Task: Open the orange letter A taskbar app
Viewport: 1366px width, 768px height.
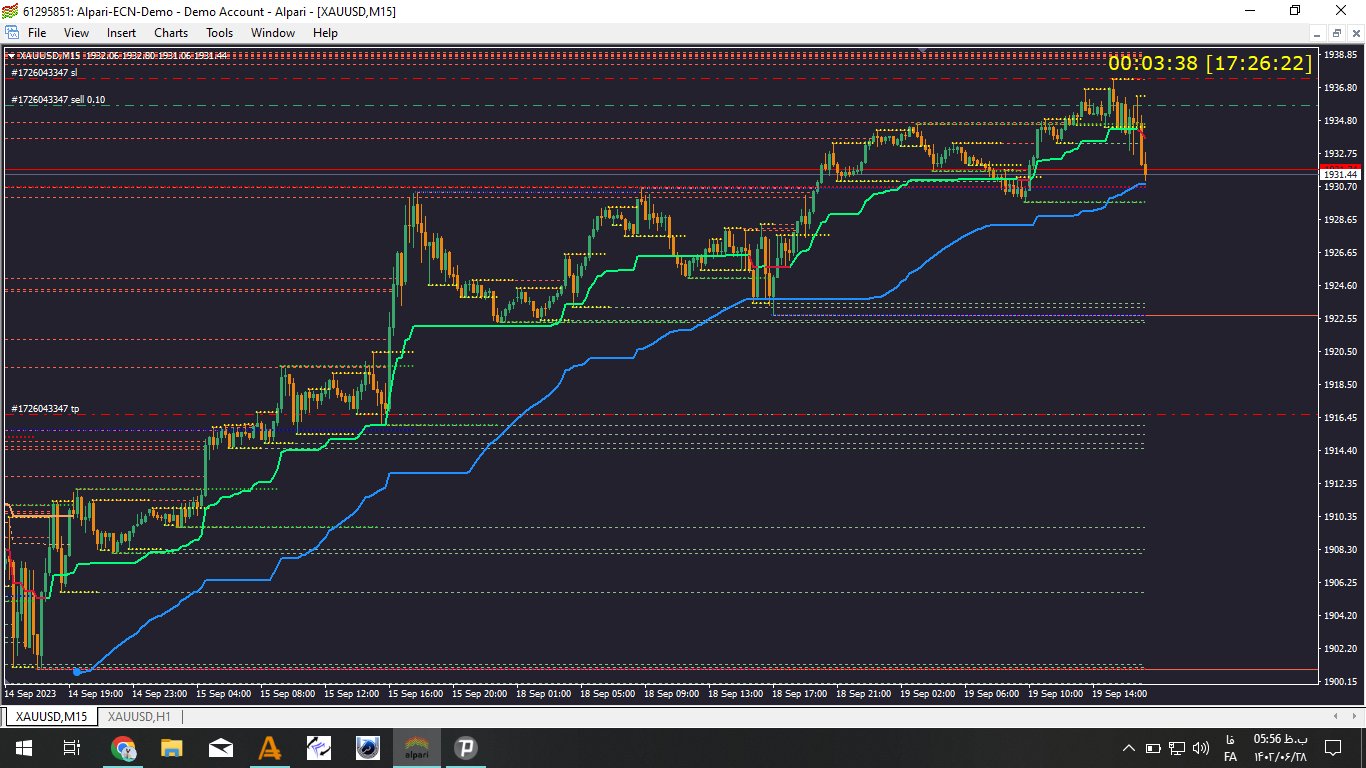Action: (x=270, y=748)
